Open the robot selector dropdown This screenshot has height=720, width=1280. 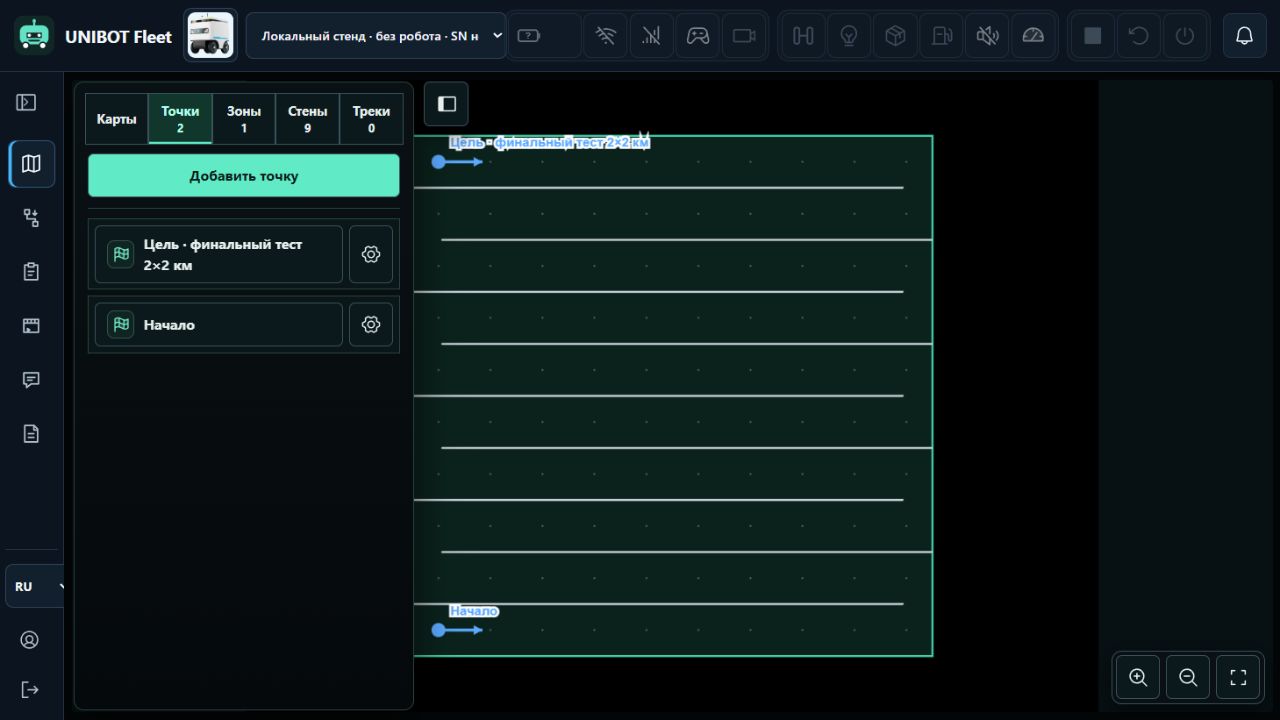376,36
